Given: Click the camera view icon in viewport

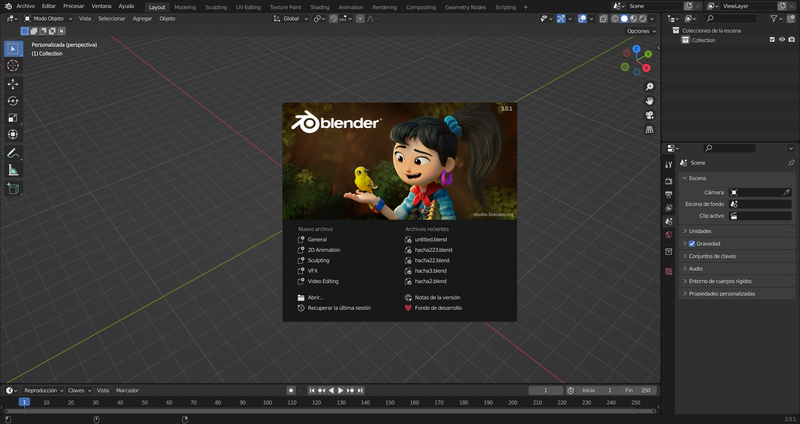Looking at the screenshot, I should (x=650, y=115).
